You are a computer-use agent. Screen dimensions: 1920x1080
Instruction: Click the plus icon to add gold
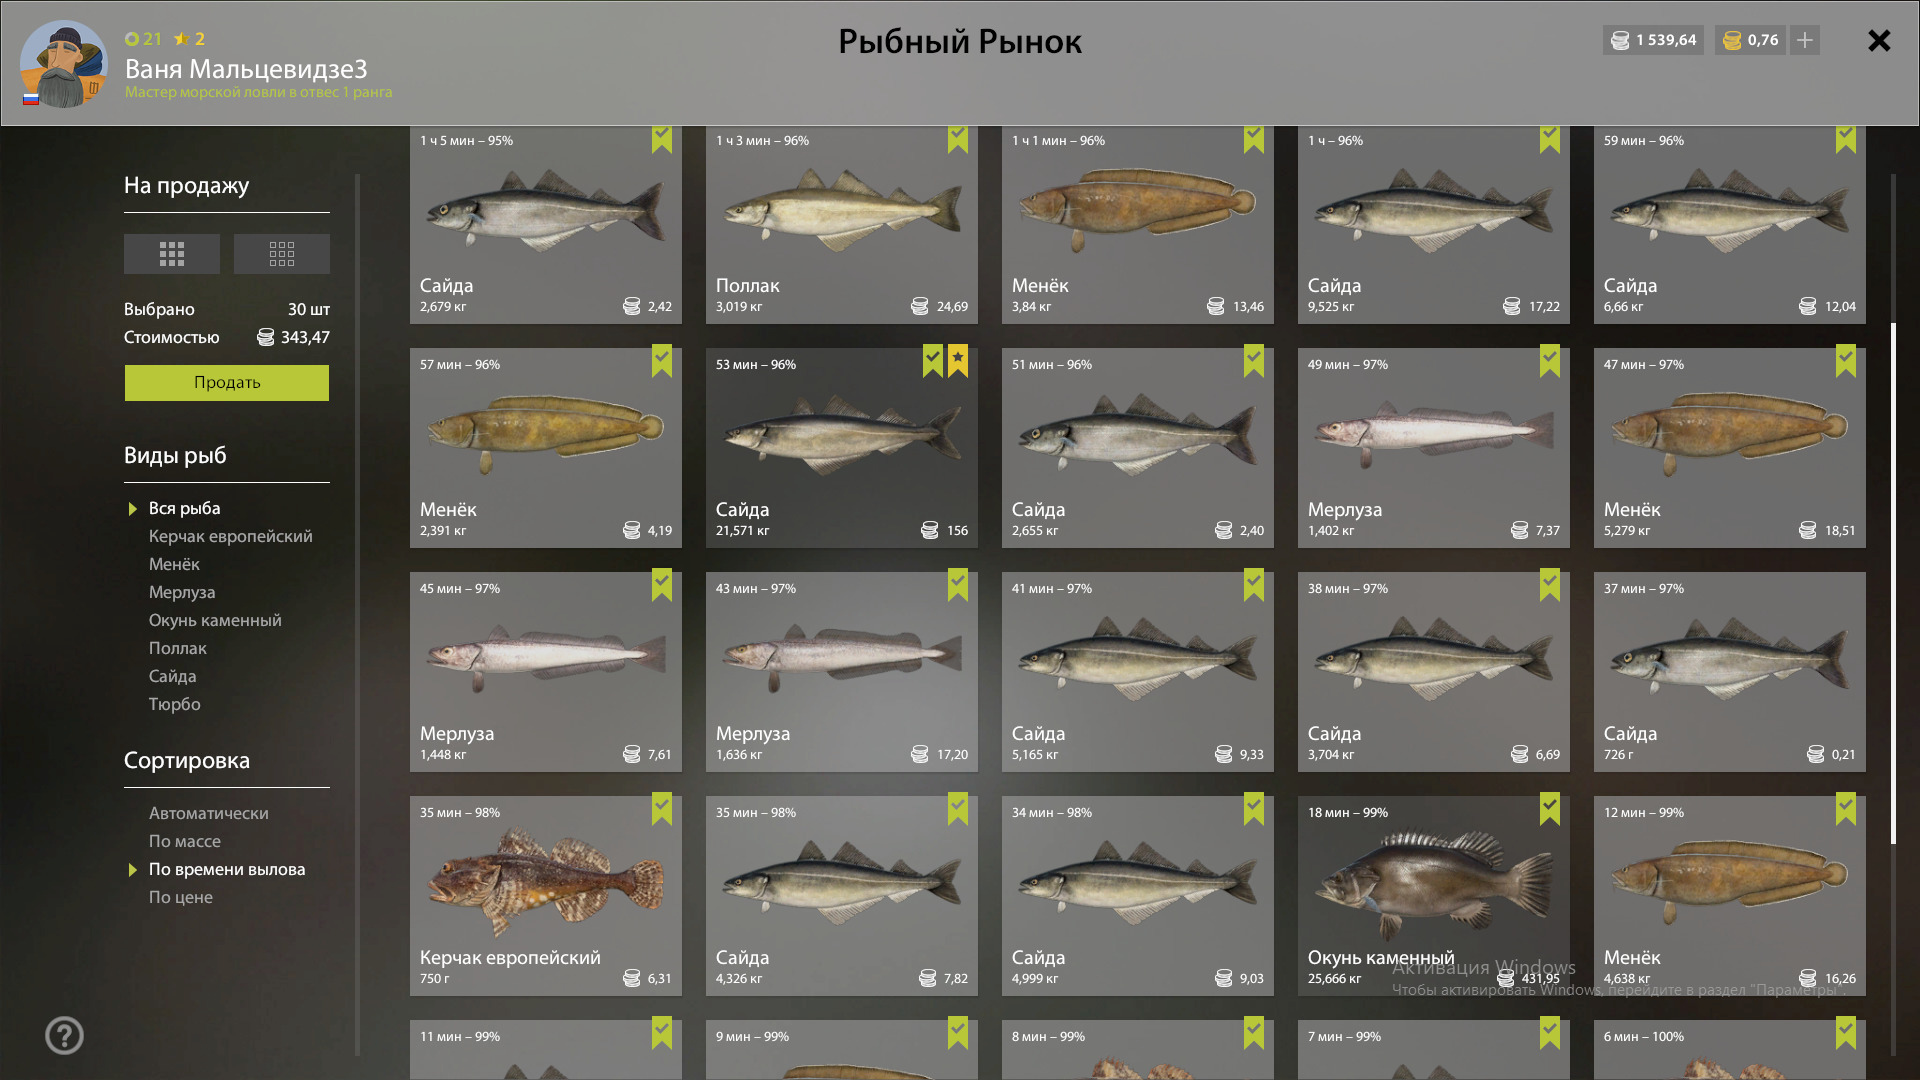(x=1805, y=40)
